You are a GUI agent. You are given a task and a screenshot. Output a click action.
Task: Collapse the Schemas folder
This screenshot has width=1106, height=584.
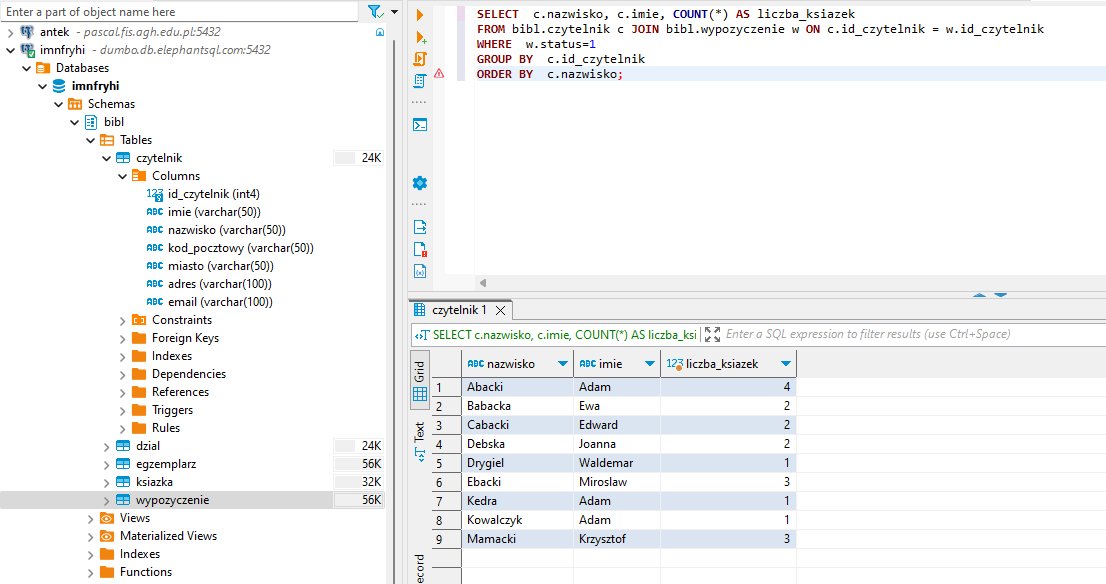[x=59, y=104]
